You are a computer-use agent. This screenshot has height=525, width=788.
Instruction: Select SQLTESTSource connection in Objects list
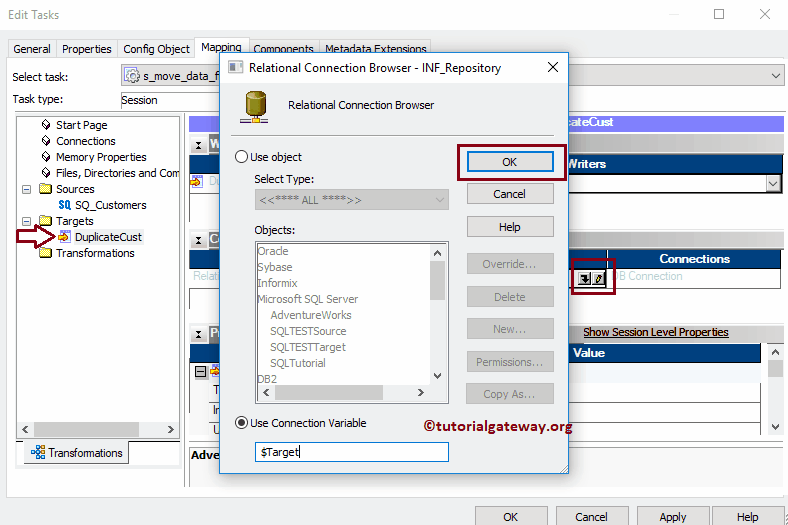click(308, 331)
